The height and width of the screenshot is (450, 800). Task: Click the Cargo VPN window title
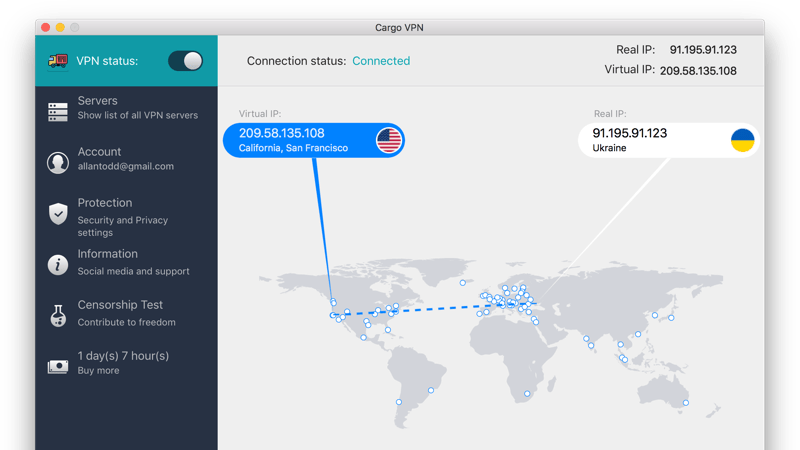tap(399, 28)
